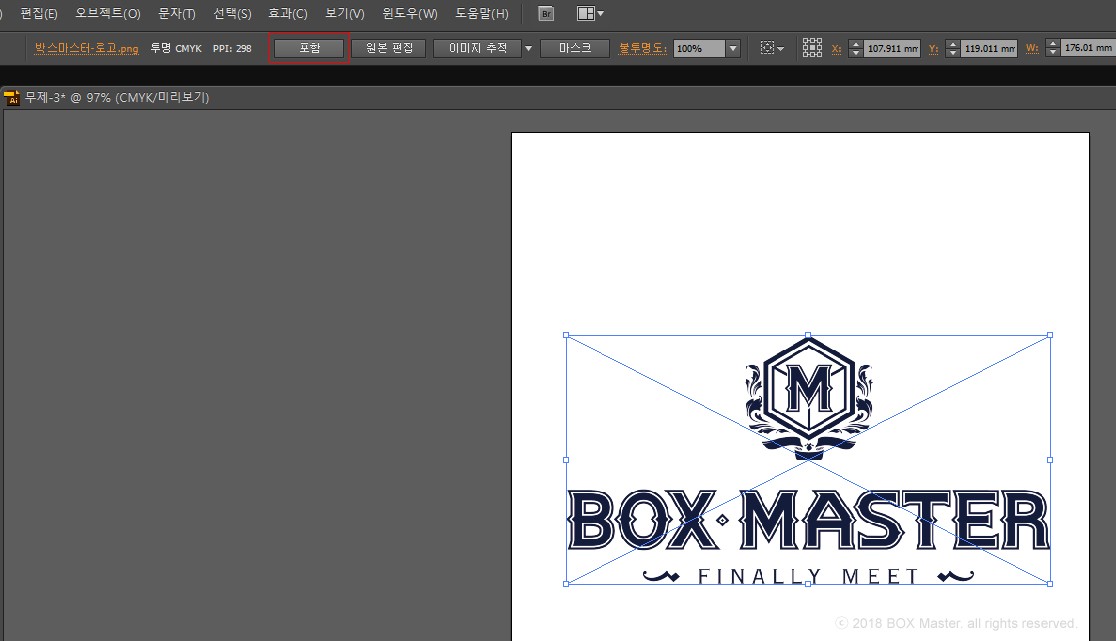Click the 마스크 button
Screen dimensions: 1116x641
[575, 48]
